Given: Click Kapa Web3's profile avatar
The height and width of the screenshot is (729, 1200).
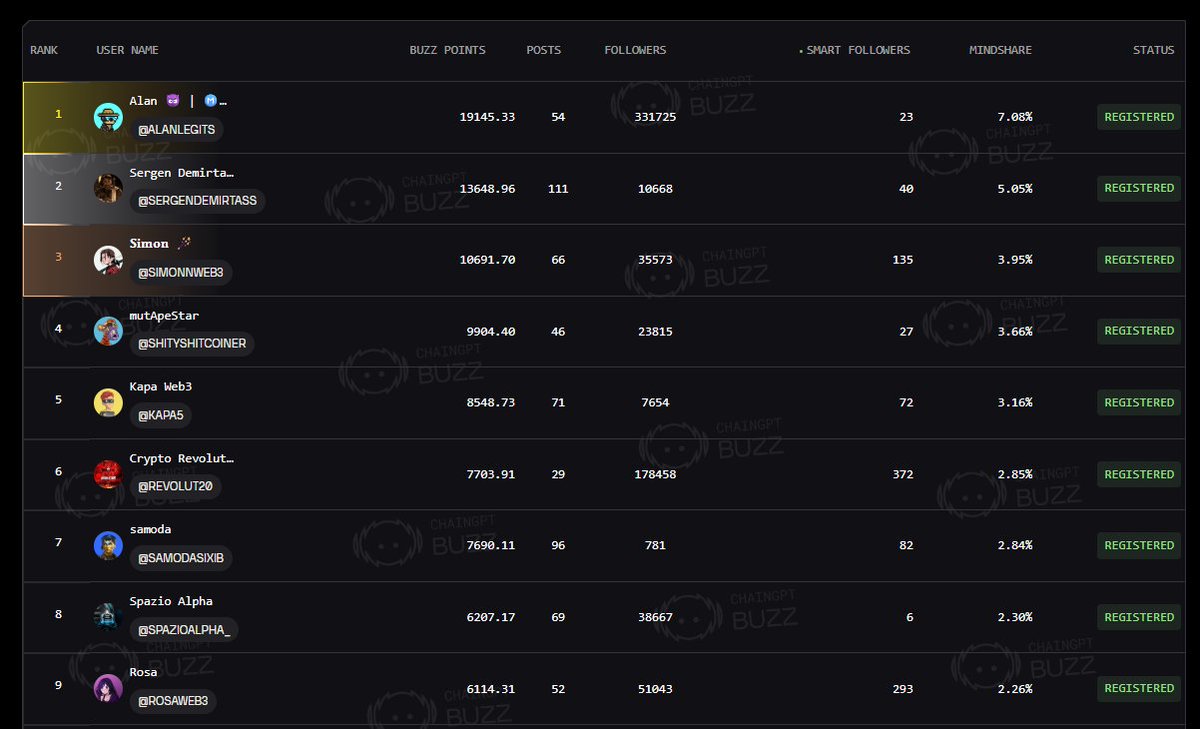Looking at the screenshot, I should [108, 403].
